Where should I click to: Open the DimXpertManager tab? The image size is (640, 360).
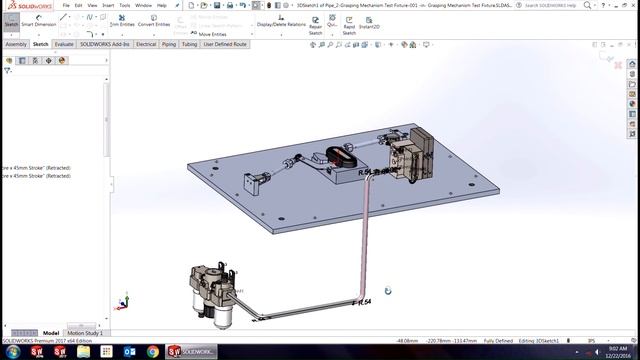click(49, 60)
